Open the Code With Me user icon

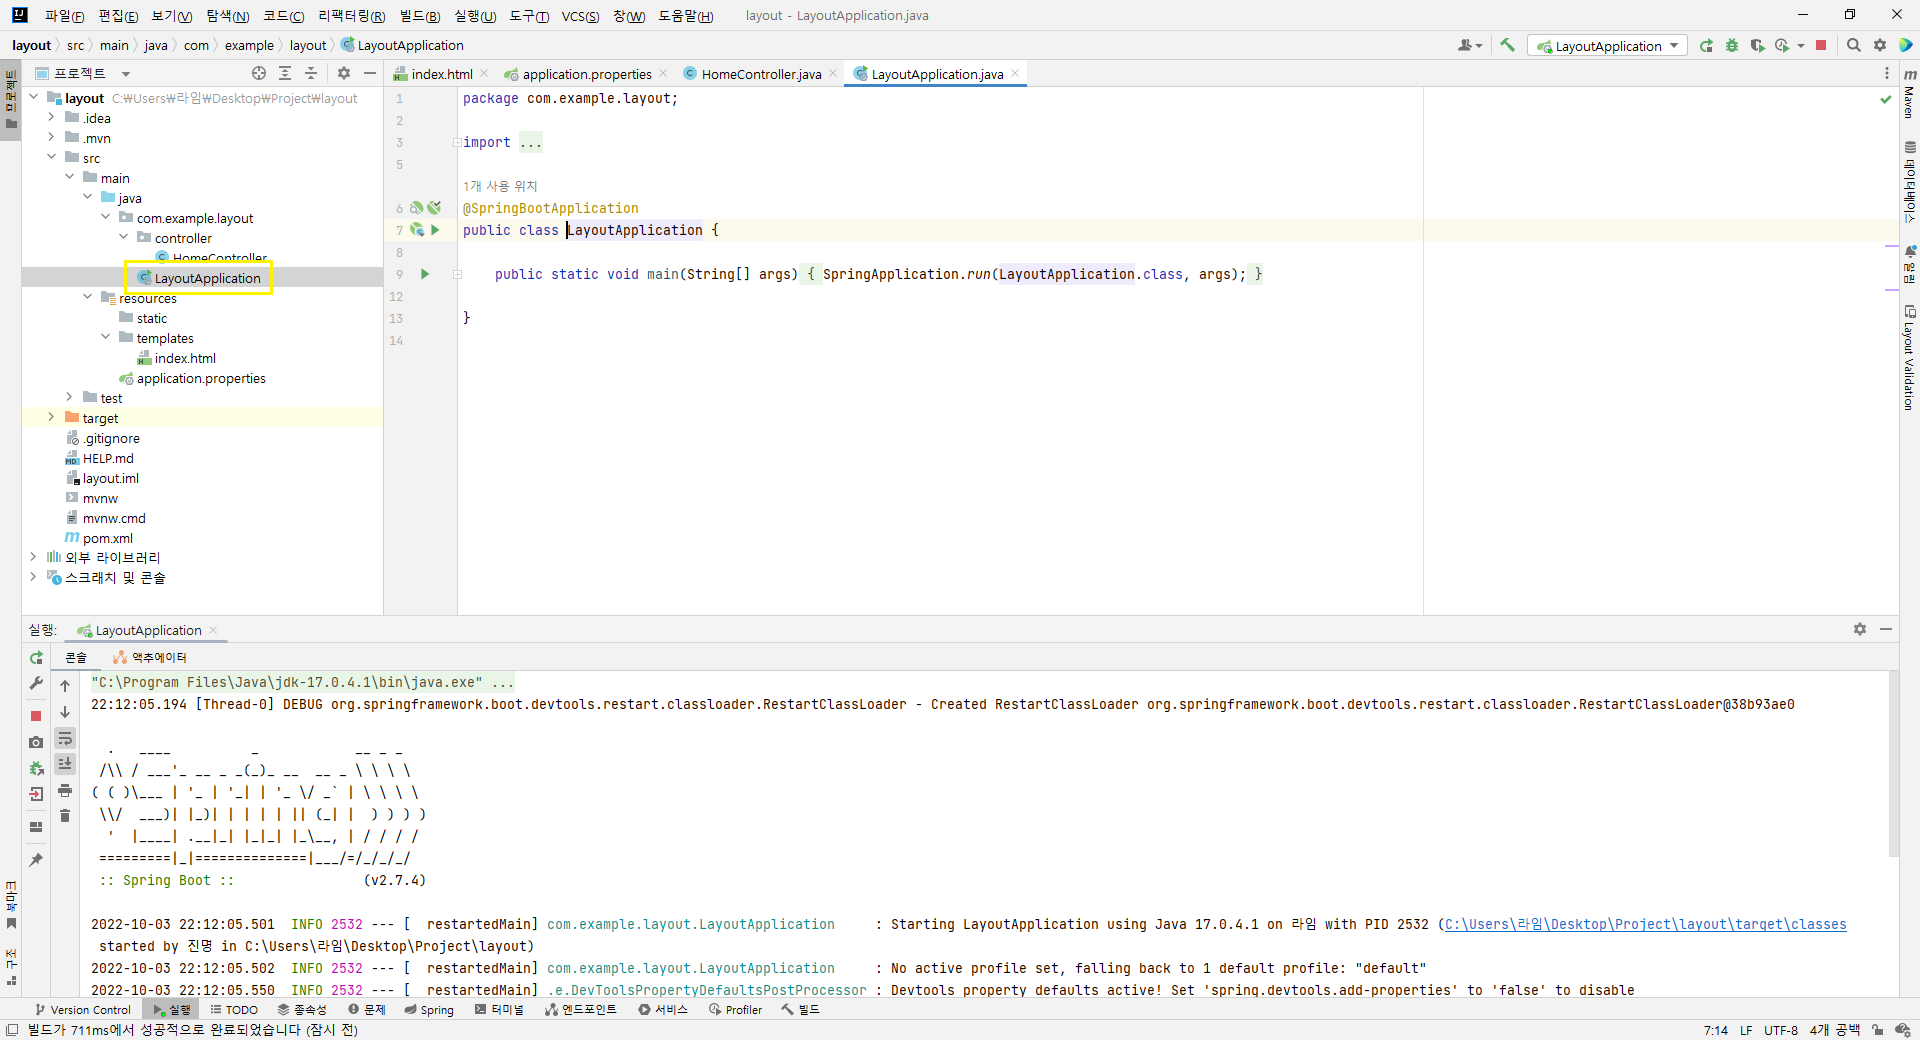(x=1467, y=45)
